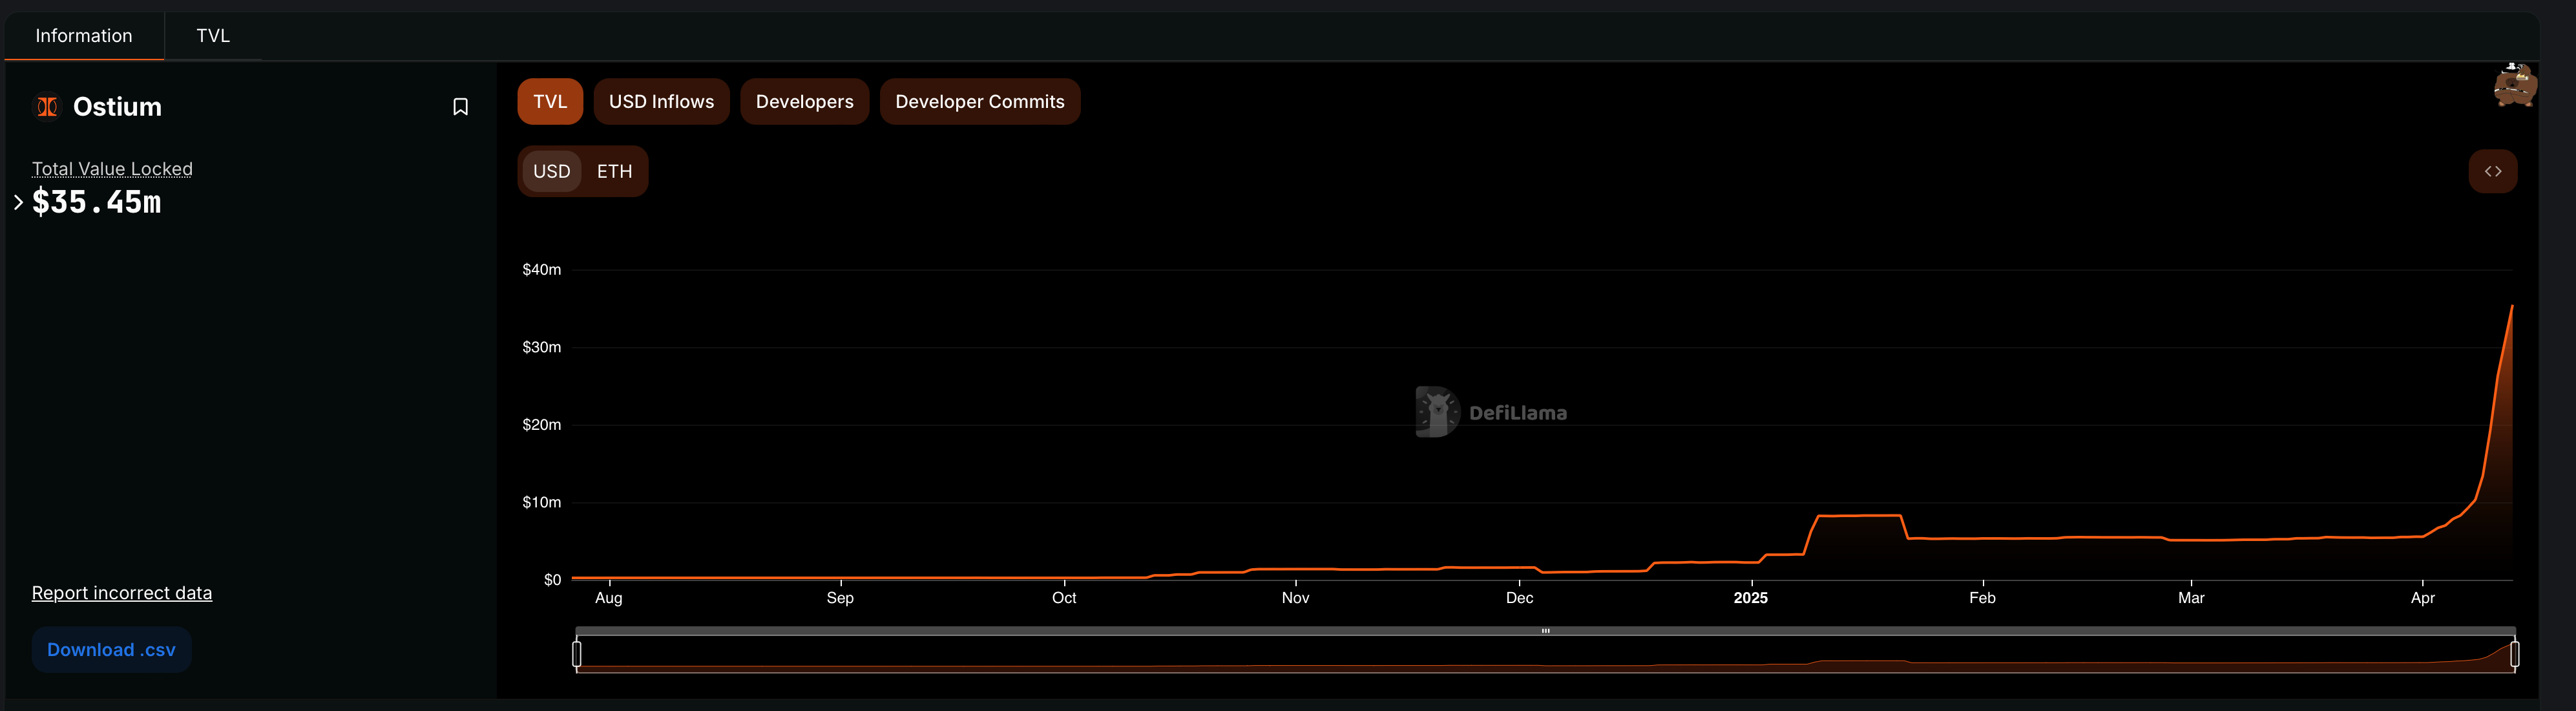The image size is (2576, 711).
Task: Click the range slider top drag bar
Action: (x=1545, y=631)
